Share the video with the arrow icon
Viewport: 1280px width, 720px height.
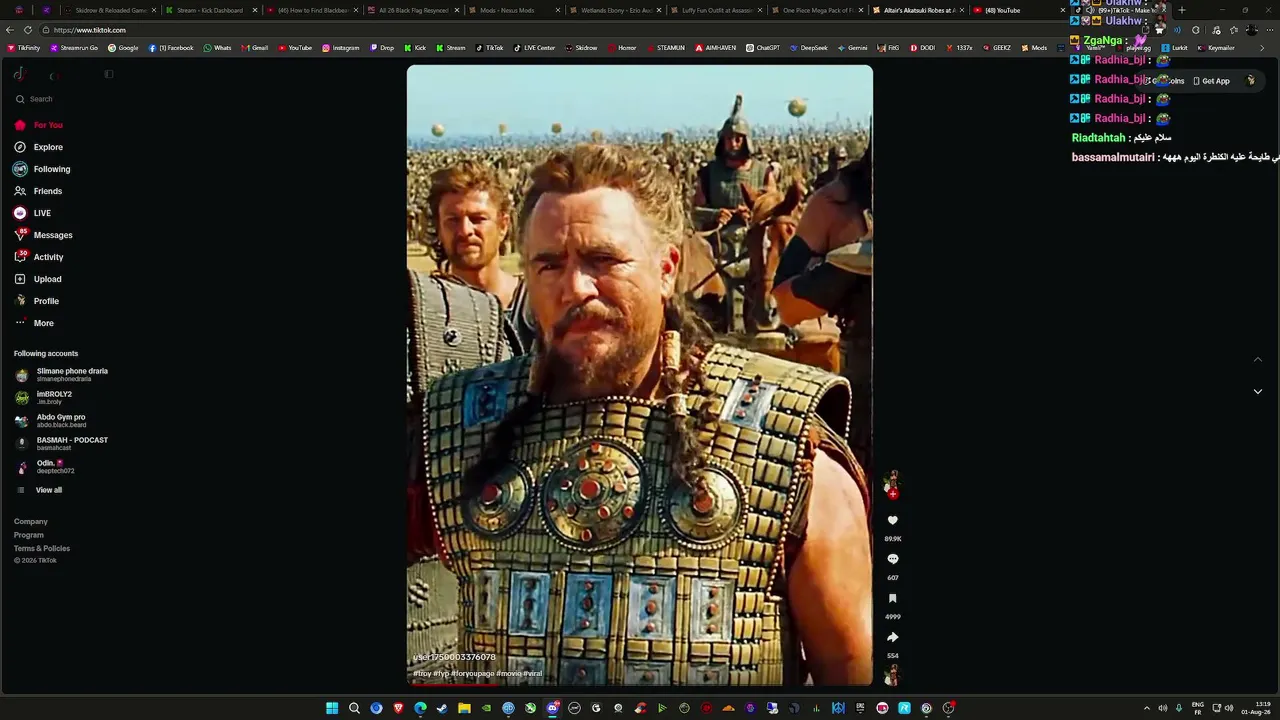pos(893,637)
